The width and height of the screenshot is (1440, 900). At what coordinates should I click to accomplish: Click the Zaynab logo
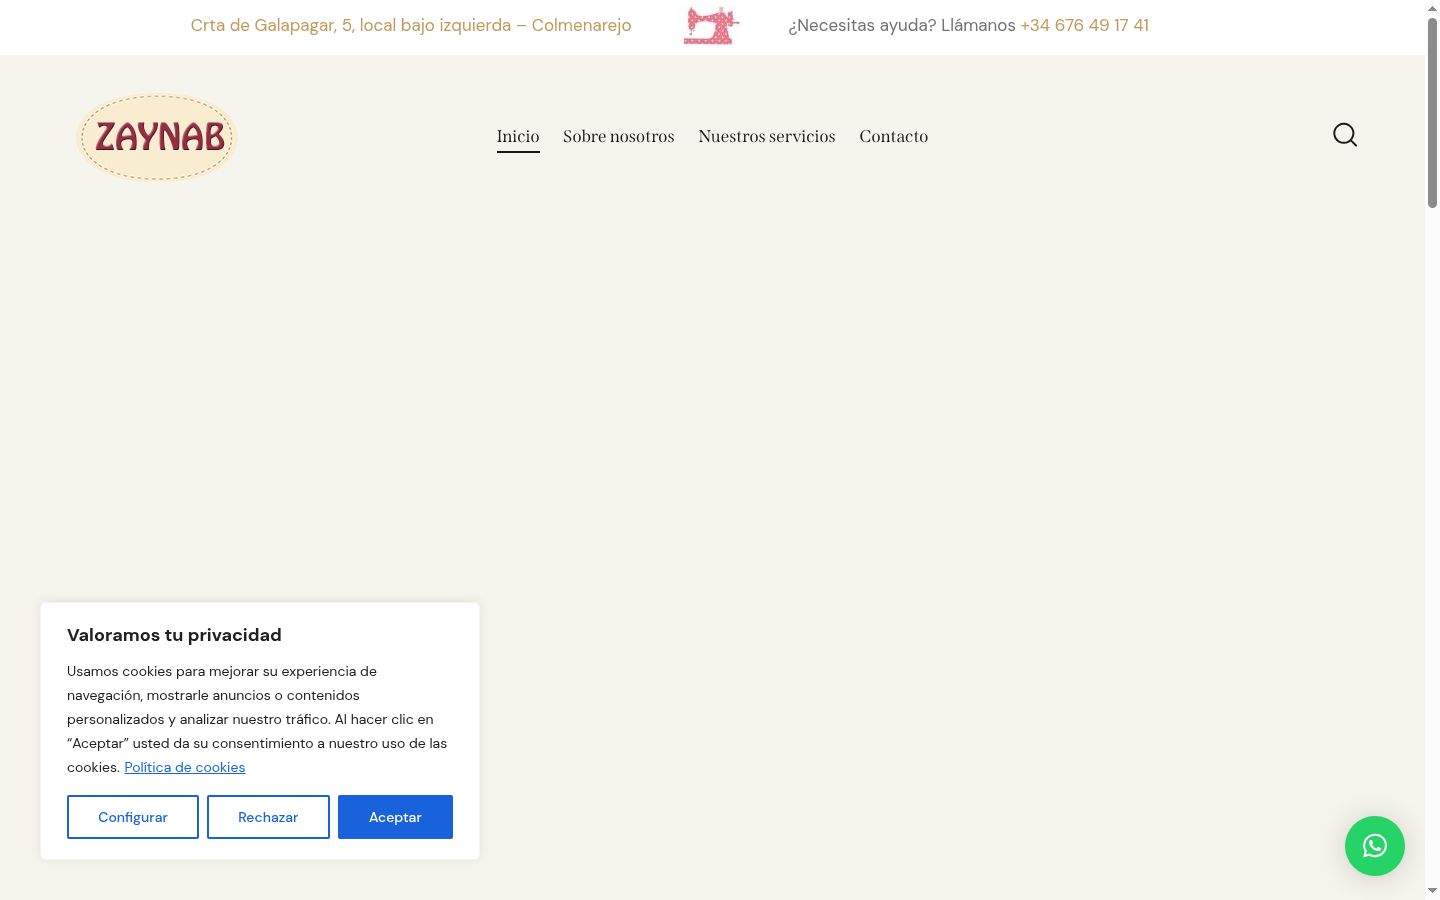pyautogui.click(x=156, y=137)
